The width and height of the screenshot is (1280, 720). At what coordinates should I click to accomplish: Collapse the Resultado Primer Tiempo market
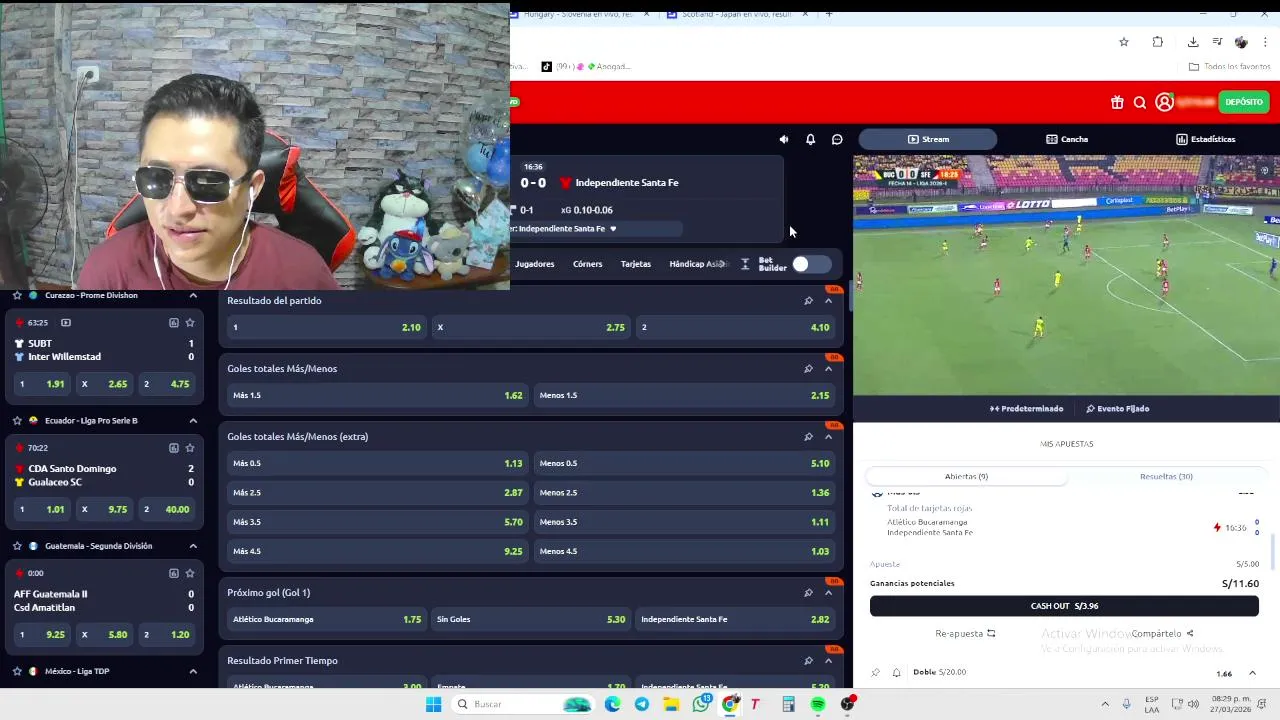tap(828, 660)
